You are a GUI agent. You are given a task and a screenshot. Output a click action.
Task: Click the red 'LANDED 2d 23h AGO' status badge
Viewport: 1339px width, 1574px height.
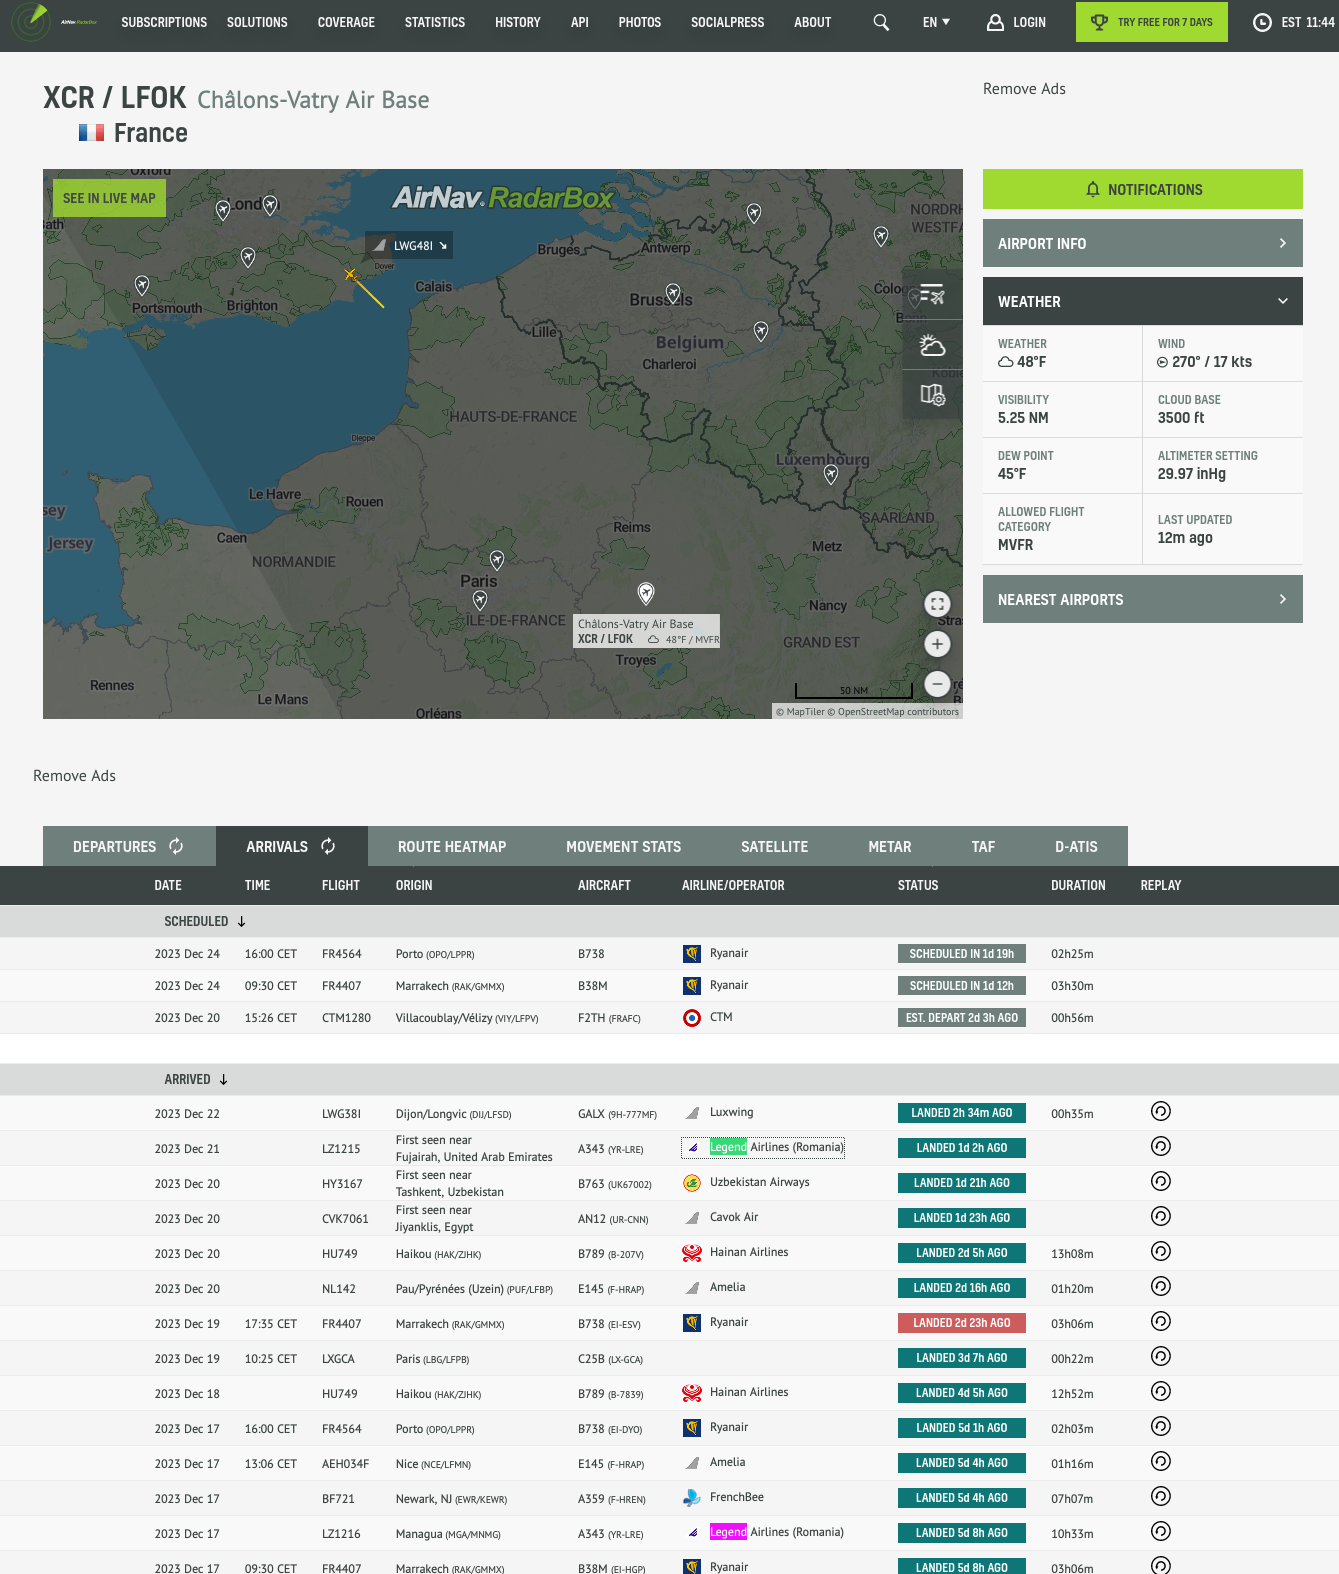[962, 1322]
